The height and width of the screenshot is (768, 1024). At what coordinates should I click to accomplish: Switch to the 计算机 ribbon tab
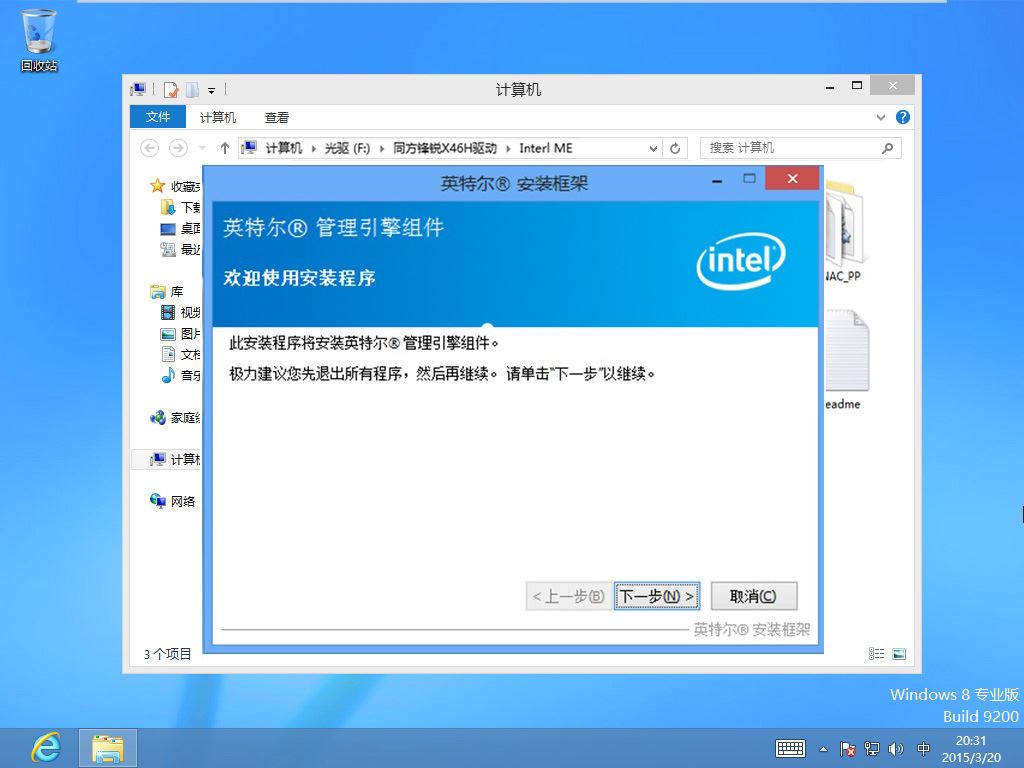[217, 118]
